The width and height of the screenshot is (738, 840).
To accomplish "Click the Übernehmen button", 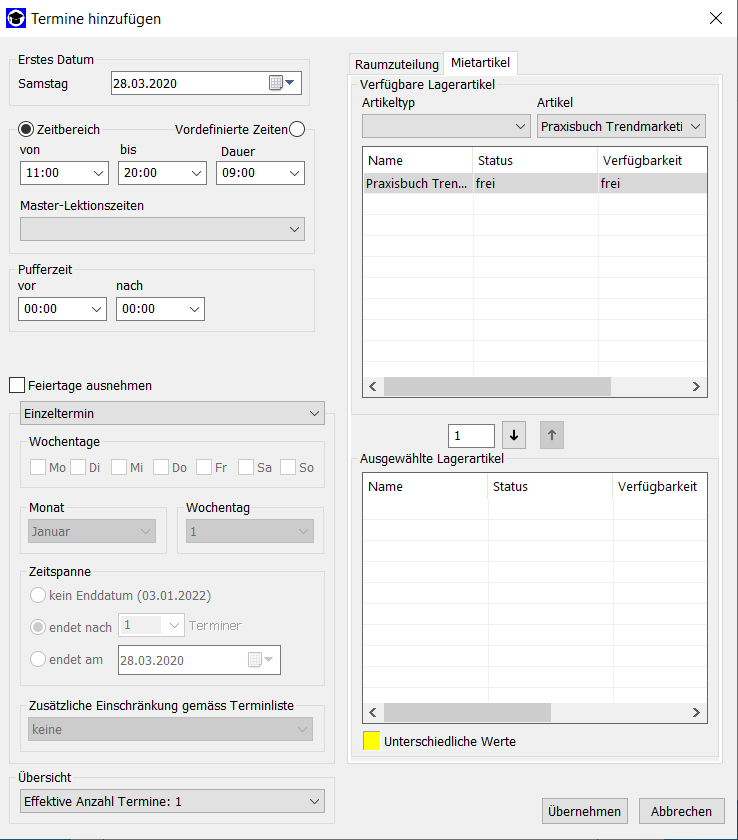I will [586, 811].
